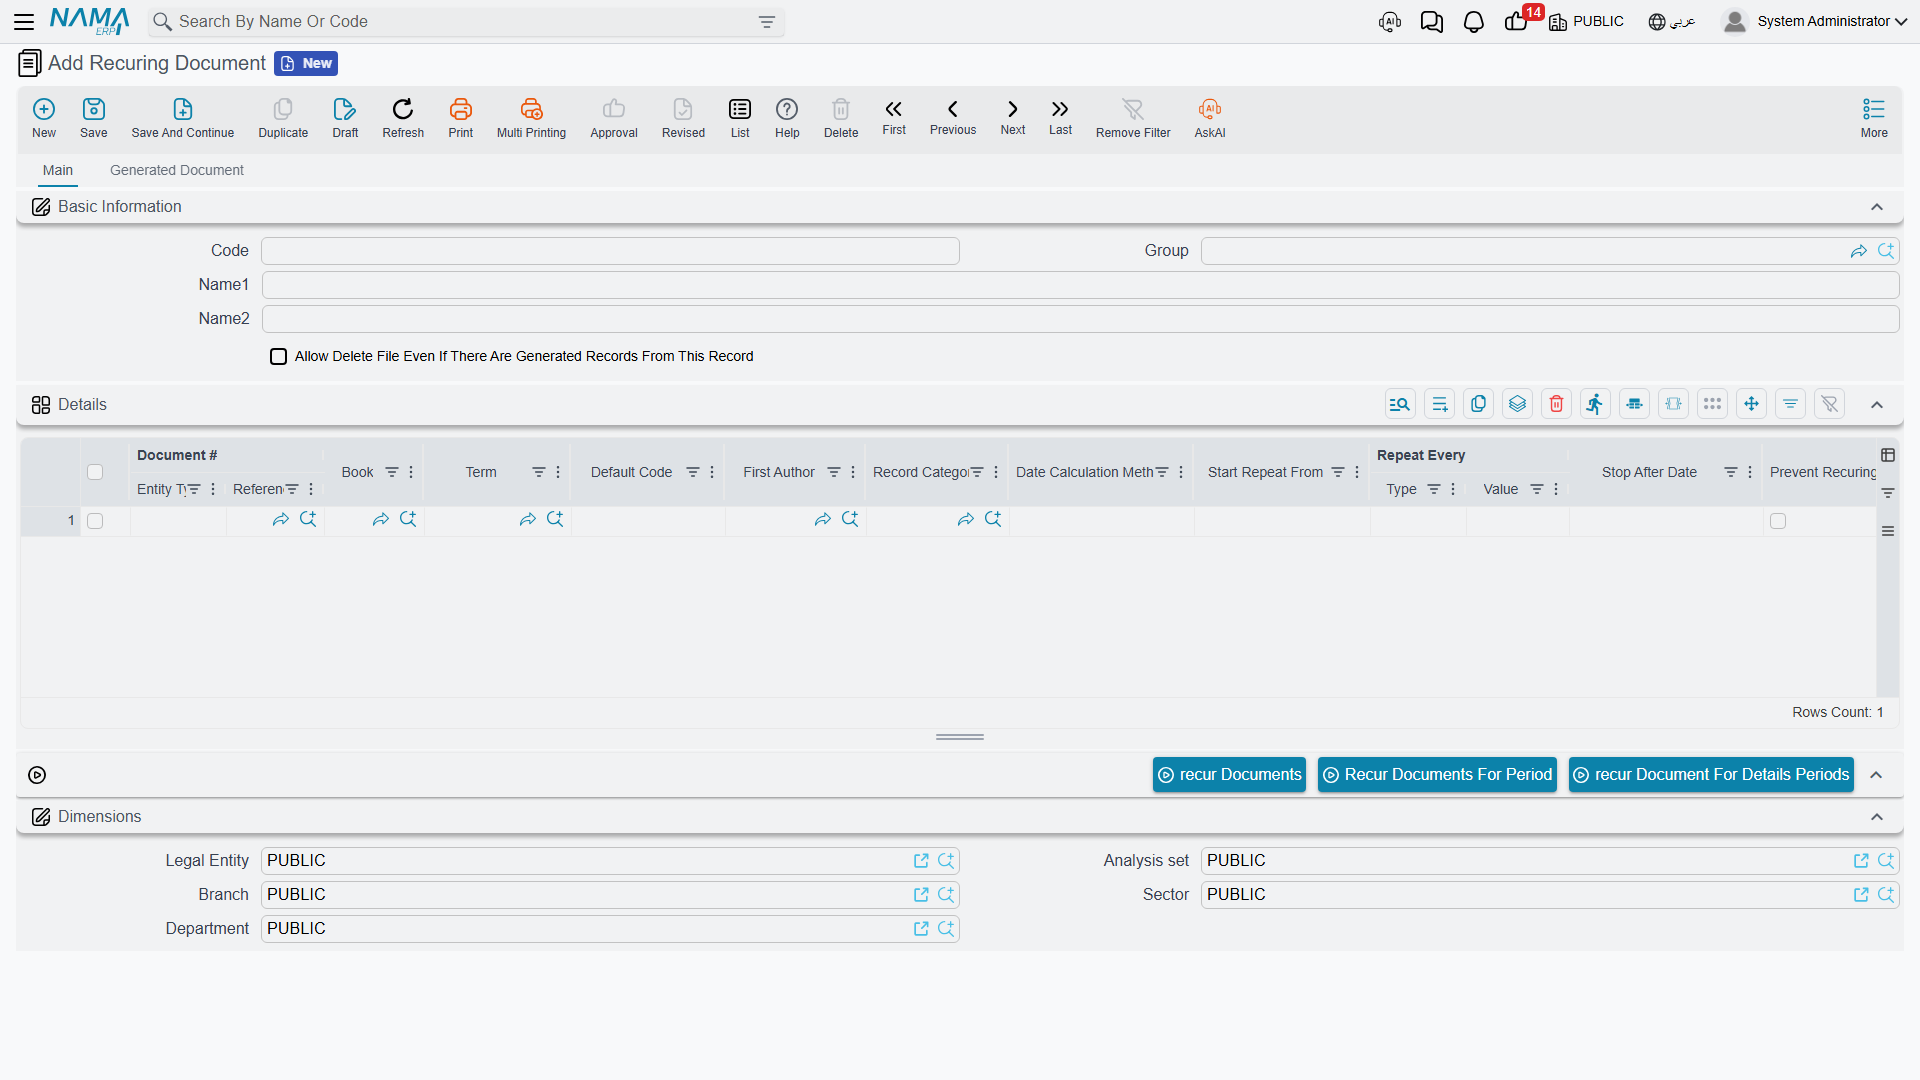Screen dimensions: 1920x1080
Task: Open Legal Entity record link icon
Action: pos(921,861)
